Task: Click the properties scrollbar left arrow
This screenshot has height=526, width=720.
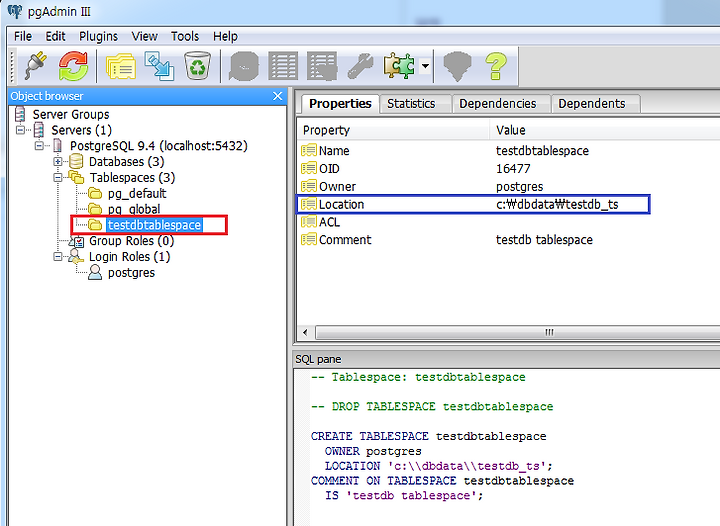Action: click(305, 332)
